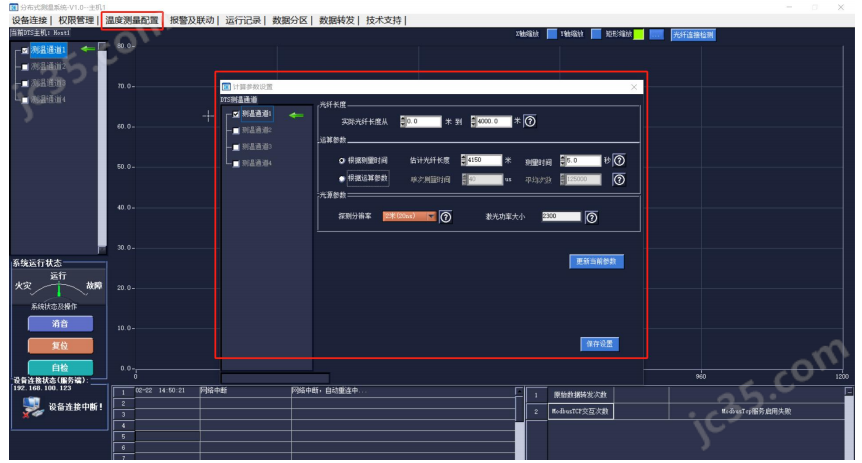Click X轴缩放 blue swatch toggle
Viewport: 862px width, 463px height.
click(552, 34)
